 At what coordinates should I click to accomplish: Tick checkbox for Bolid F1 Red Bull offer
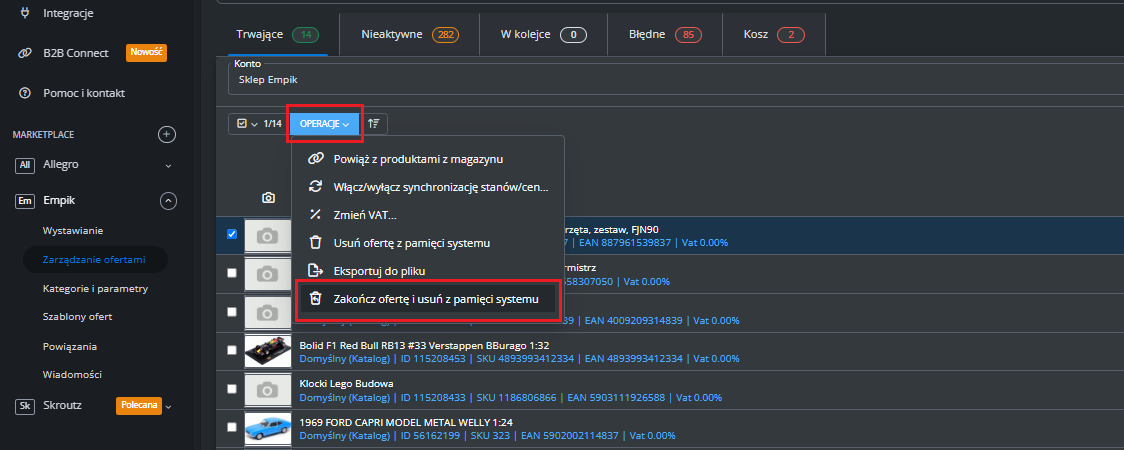[x=232, y=351]
